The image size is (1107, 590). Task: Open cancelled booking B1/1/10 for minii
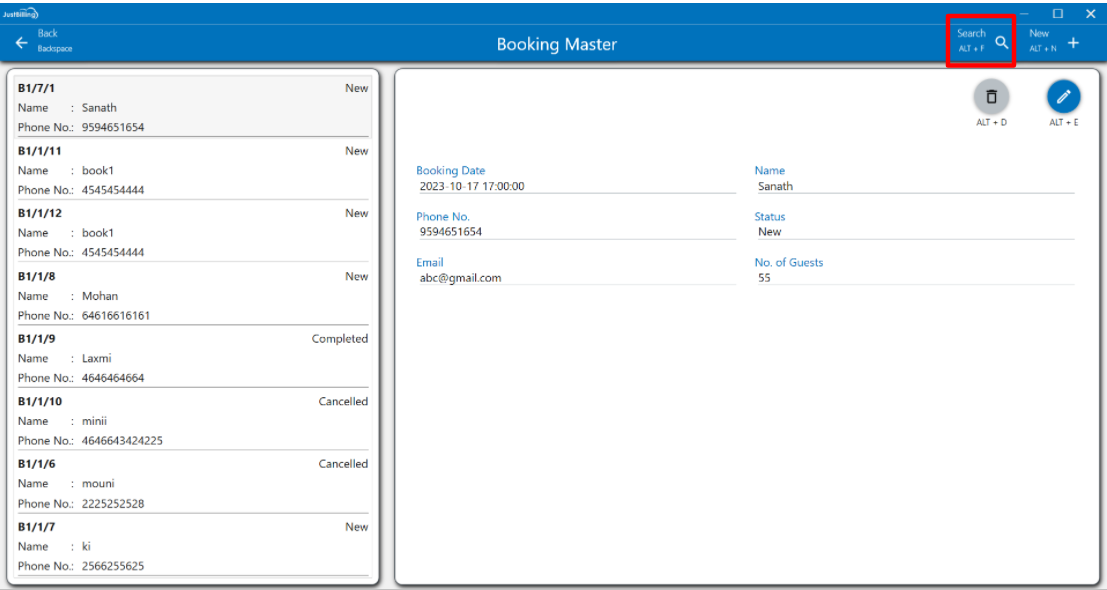click(x=192, y=420)
